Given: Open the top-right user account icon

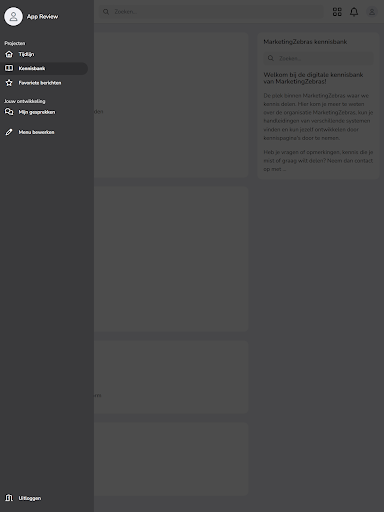Looking at the screenshot, I should coord(372,12).
